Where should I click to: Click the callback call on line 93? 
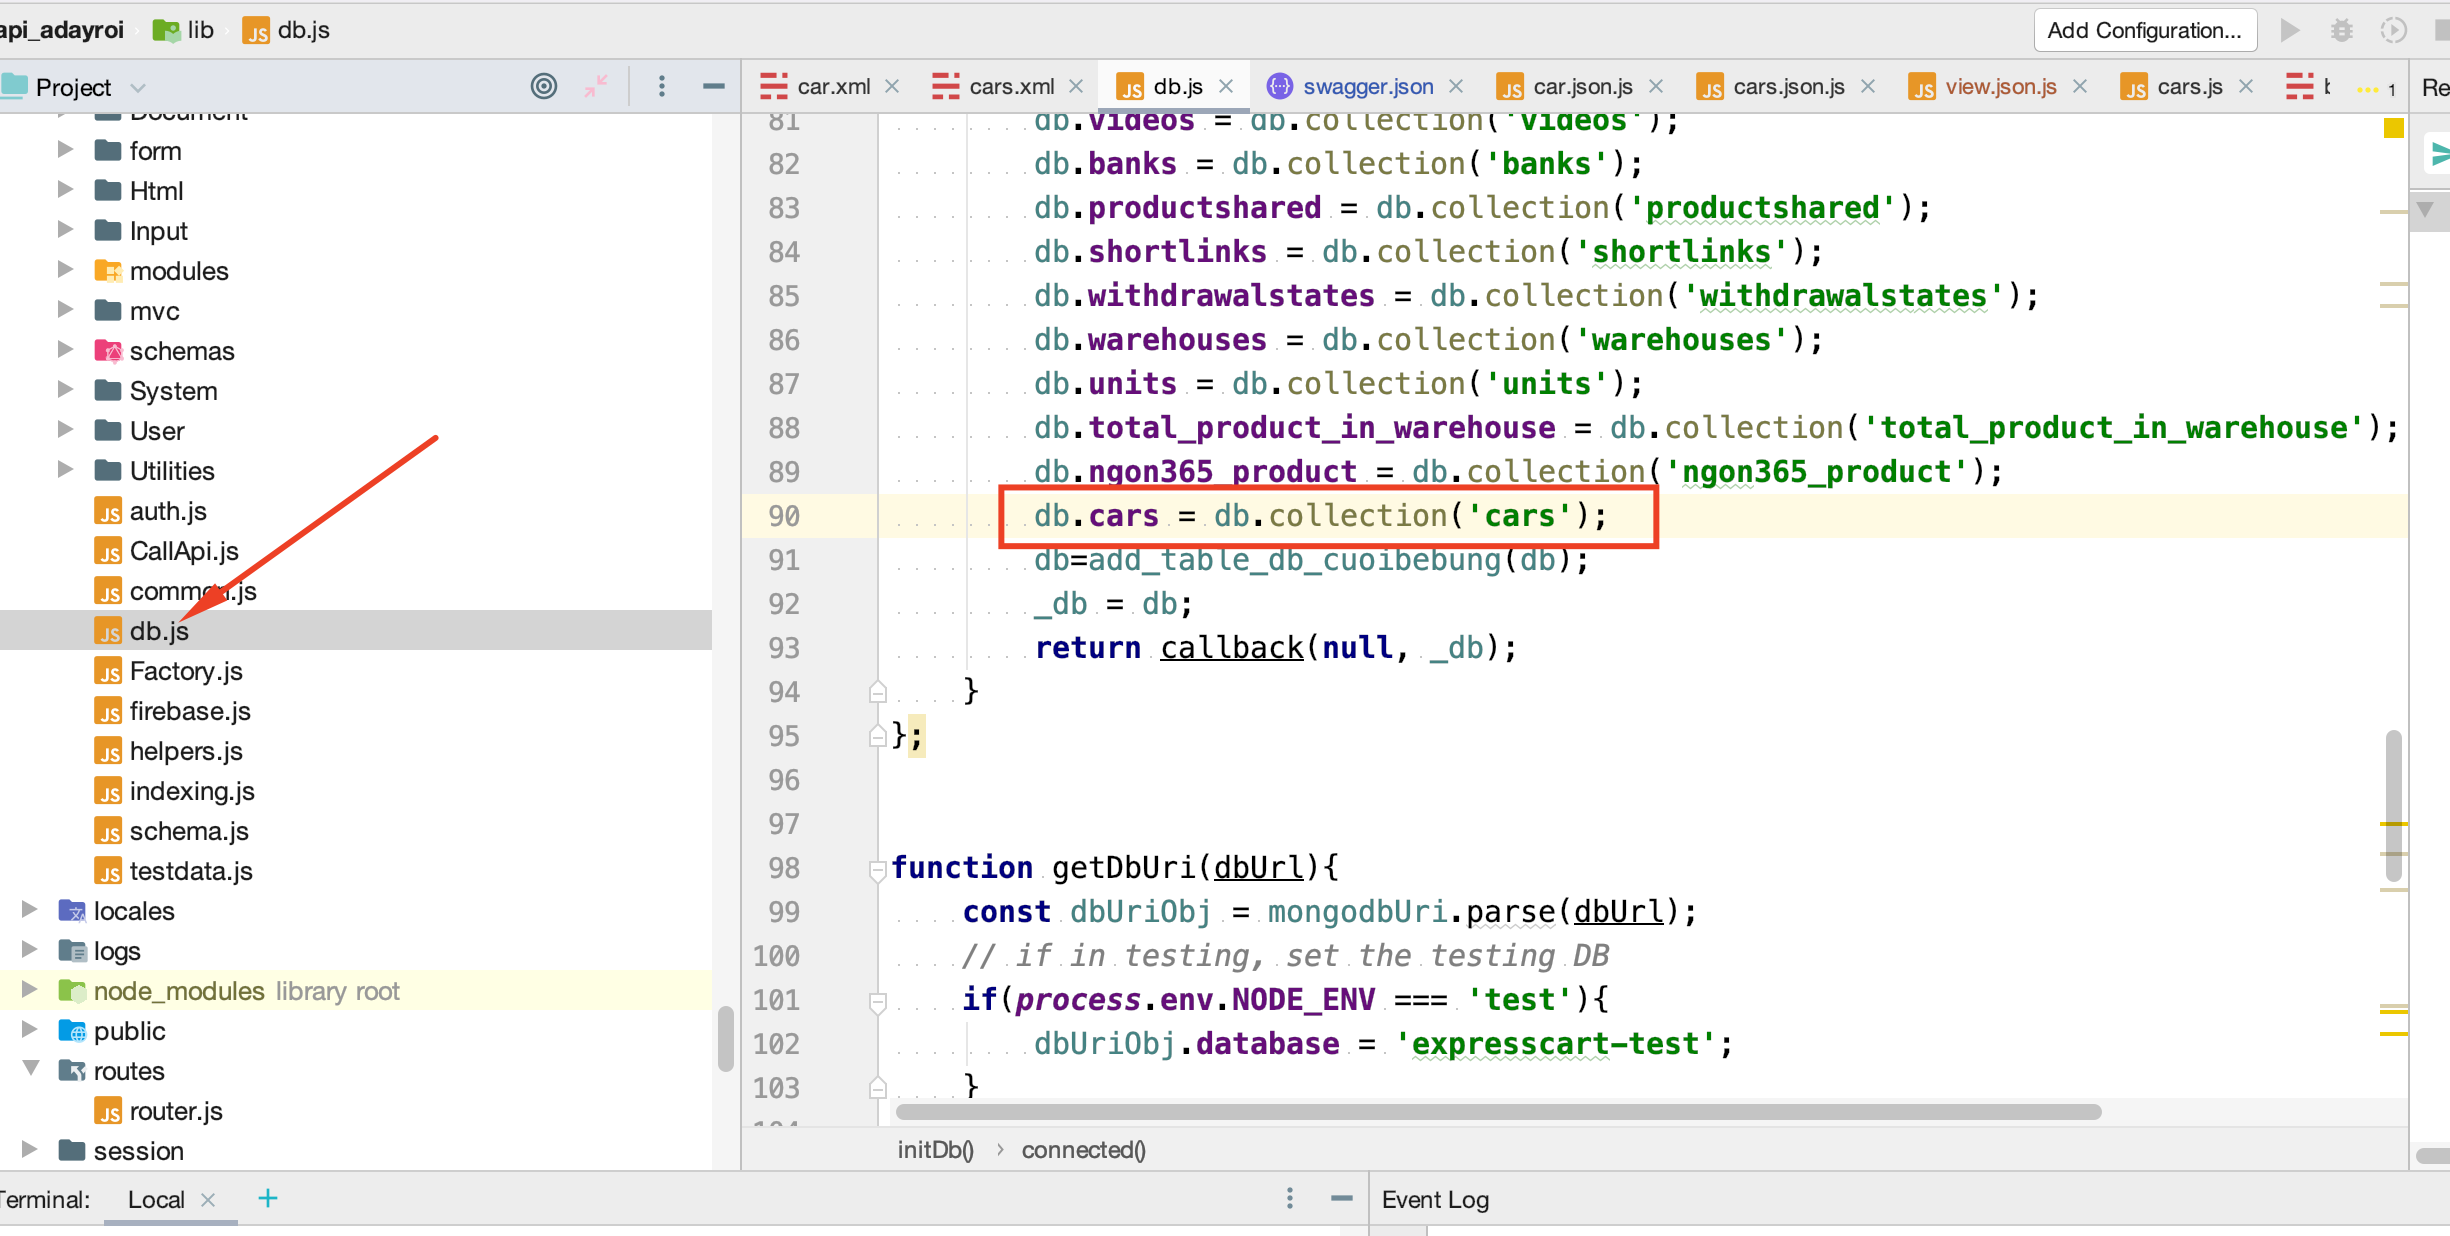click(x=1231, y=648)
